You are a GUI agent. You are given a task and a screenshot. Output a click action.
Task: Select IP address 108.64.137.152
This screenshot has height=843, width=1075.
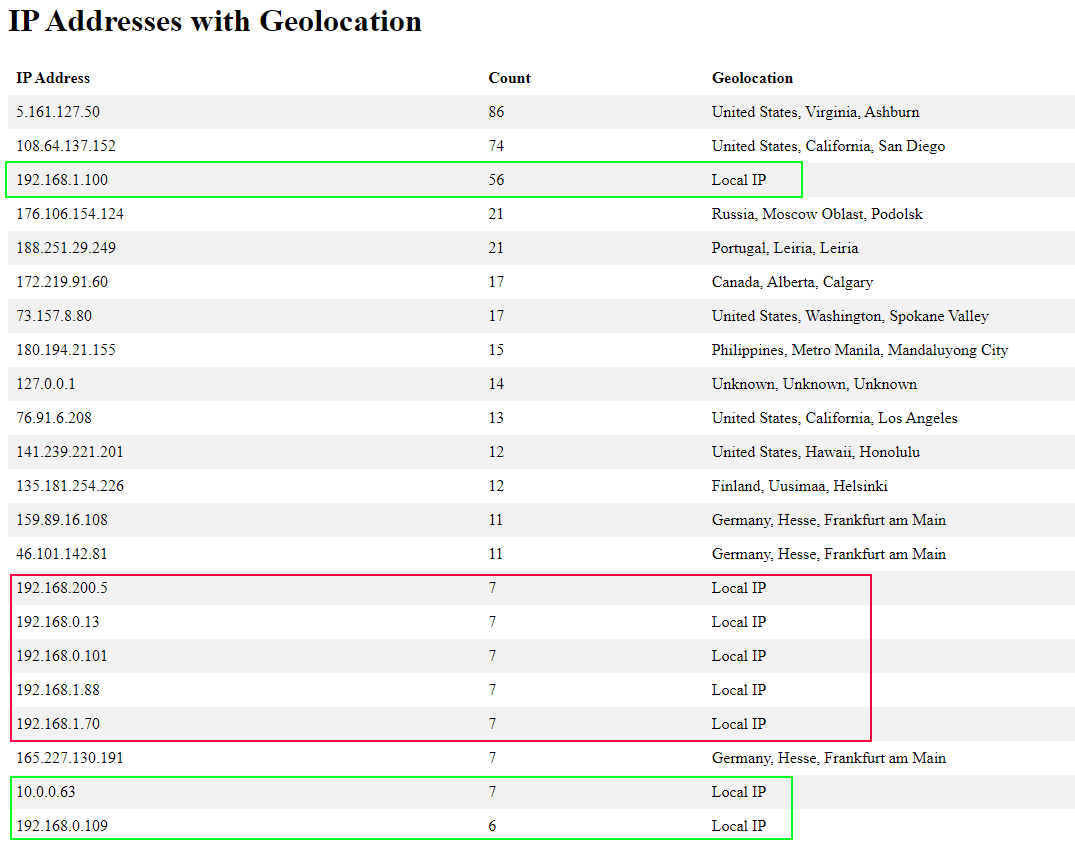[66, 146]
